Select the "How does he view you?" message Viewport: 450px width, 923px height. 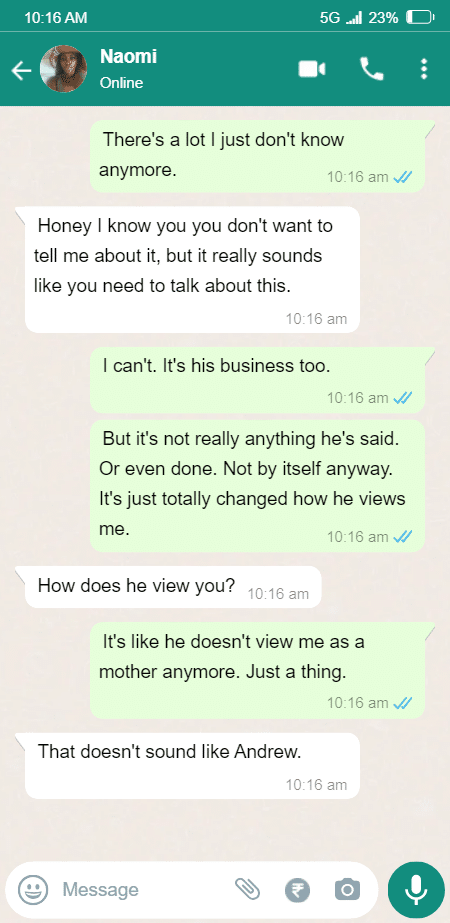click(x=173, y=587)
